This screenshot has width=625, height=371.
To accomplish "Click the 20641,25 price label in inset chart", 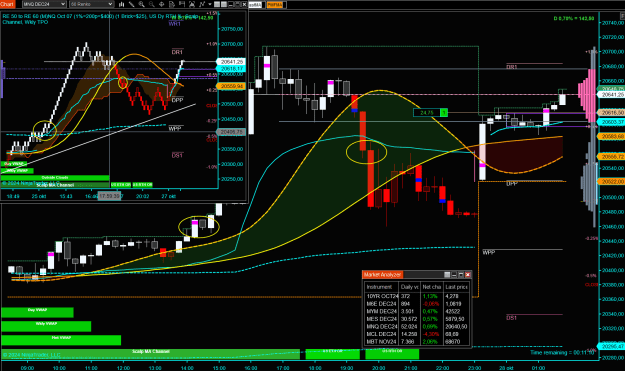I will point(231,62).
